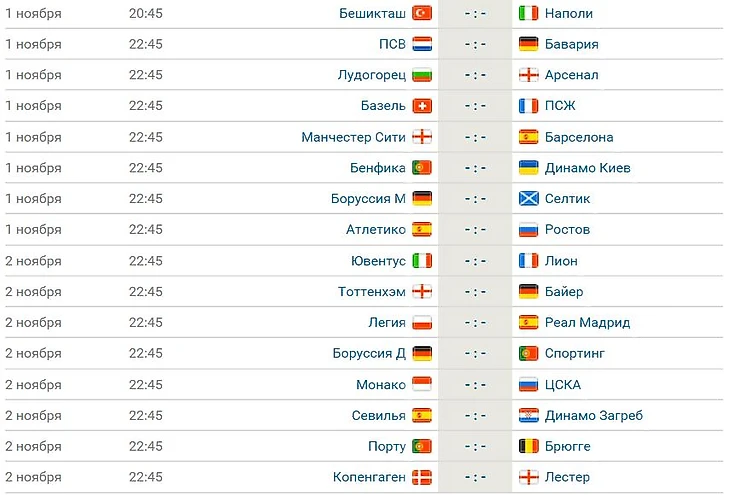730x495 pixels.
Task: Click the Turkish flag beside Бешикташ
Action: [422, 13]
